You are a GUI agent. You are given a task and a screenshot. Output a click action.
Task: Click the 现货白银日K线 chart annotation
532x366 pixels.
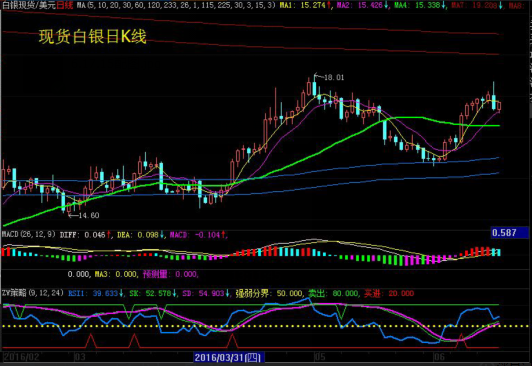[93, 36]
